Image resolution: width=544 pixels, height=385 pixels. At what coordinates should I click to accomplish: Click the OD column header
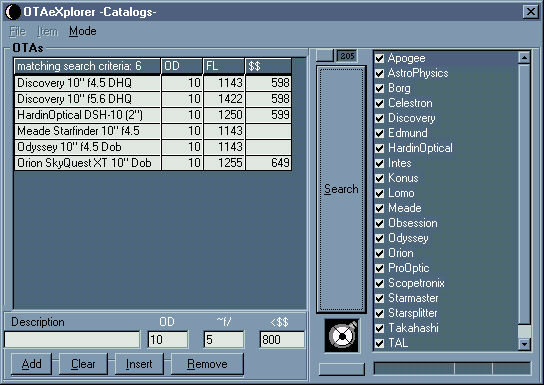coord(182,66)
